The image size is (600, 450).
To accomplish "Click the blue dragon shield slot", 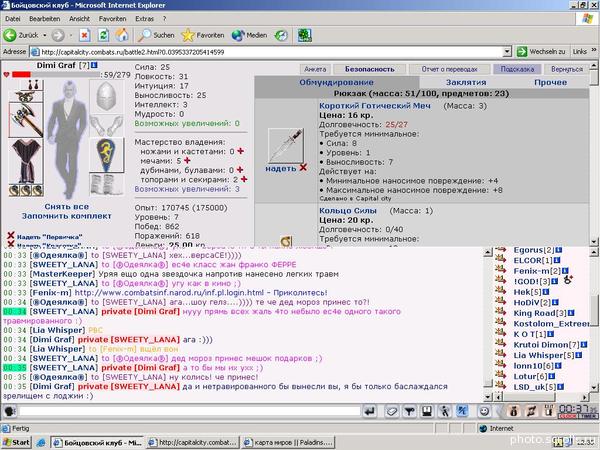I will (x=106, y=155).
